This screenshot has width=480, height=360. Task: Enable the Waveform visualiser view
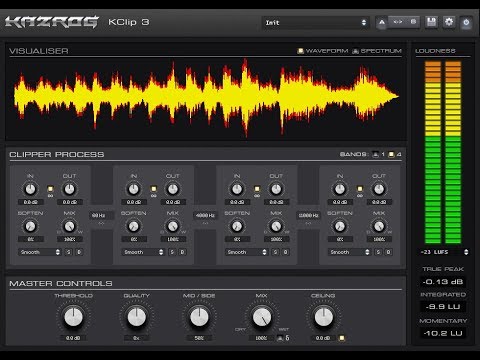300,51
